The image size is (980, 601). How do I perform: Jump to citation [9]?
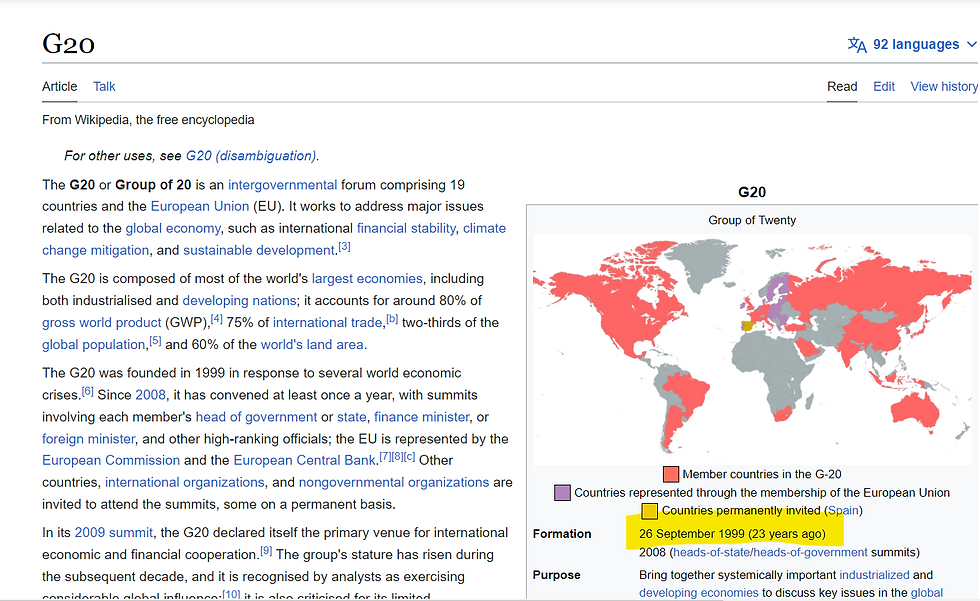pos(266,550)
